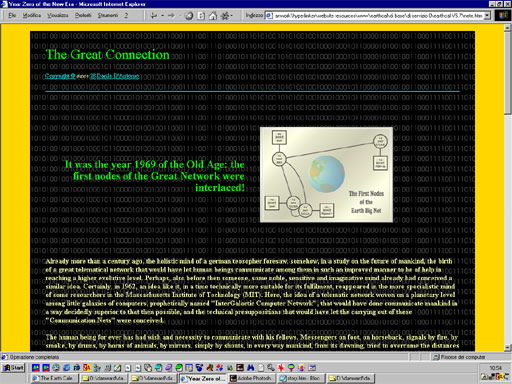
Task: Click the Stop loading toolbar icon
Action: pyautogui.click(x=189, y=15)
